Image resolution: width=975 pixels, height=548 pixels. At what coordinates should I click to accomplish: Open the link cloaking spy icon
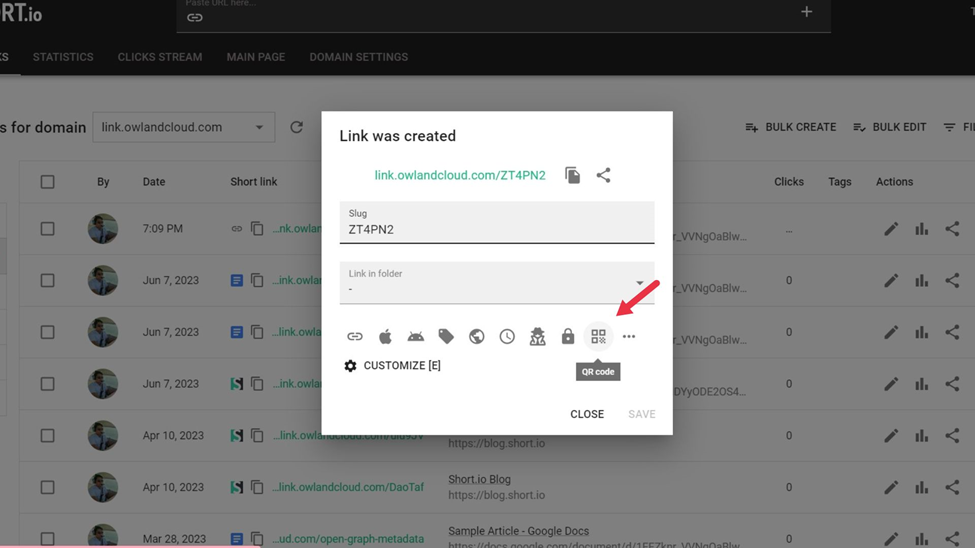537,337
